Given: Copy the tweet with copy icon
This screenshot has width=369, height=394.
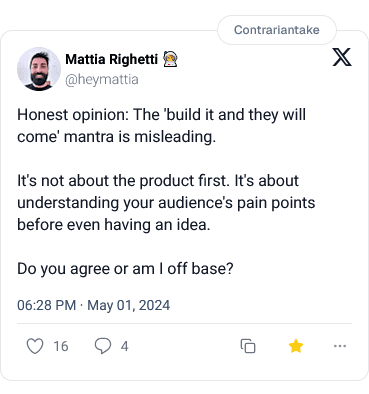Looking at the screenshot, I should pos(248,346).
